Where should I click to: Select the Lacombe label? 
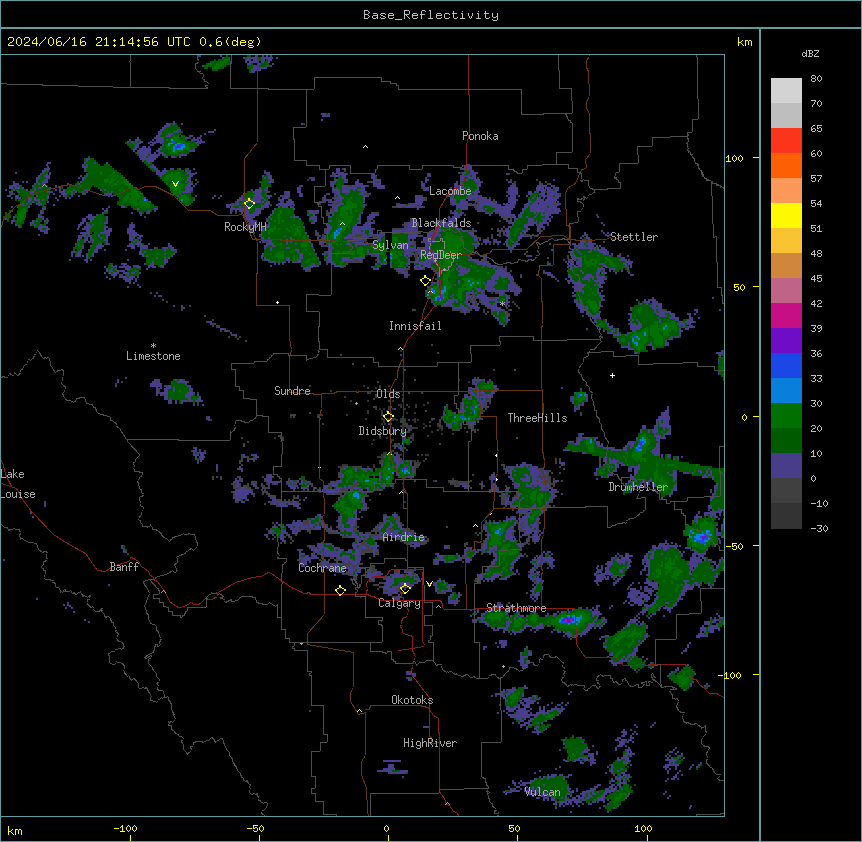click(x=450, y=191)
